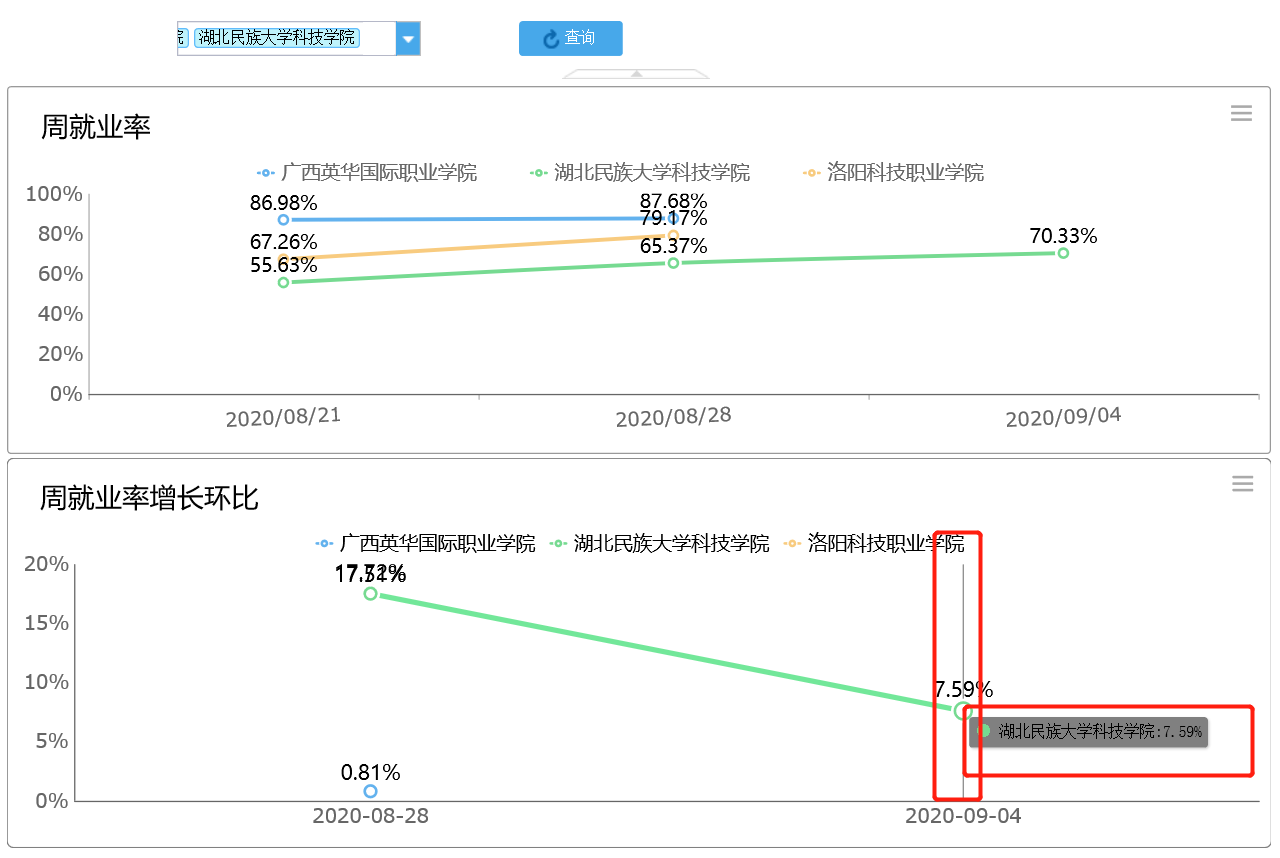Click the 2020-08-28 axis label in lower chart
The width and height of the screenshot is (1280, 858).
370,815
